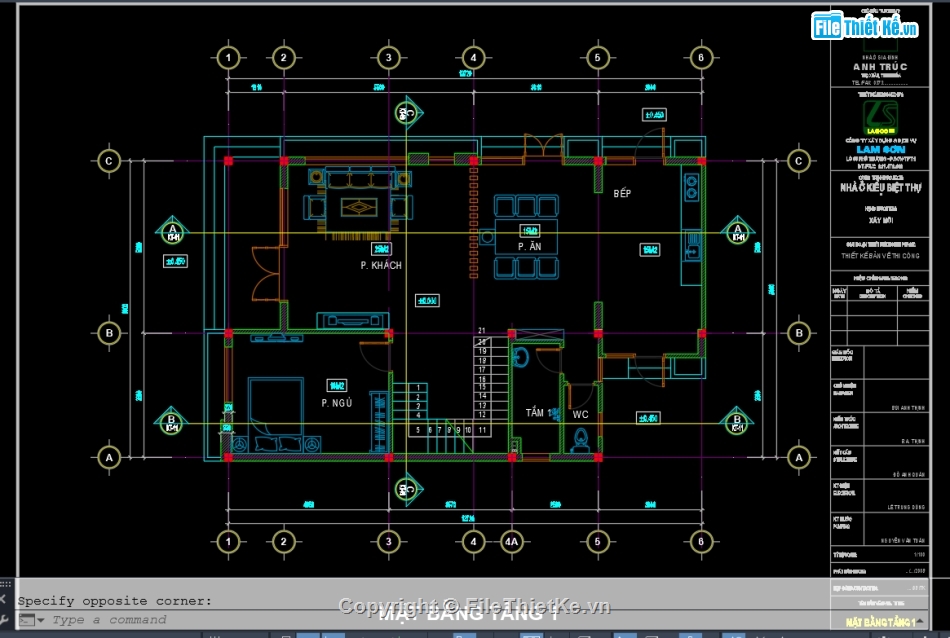Screen dimensions: 950x638
Task: Open command line customize wrench
Action: point(4,620)
